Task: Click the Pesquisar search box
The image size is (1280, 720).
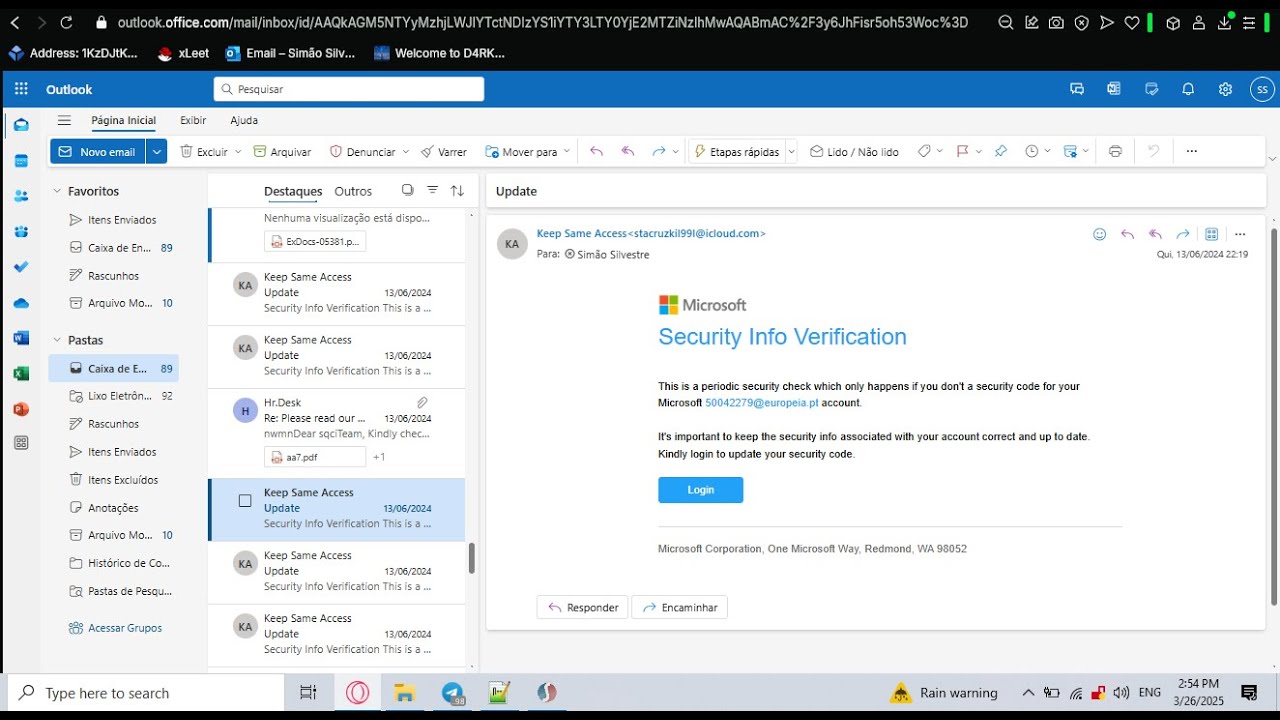Action: point(349,89)
